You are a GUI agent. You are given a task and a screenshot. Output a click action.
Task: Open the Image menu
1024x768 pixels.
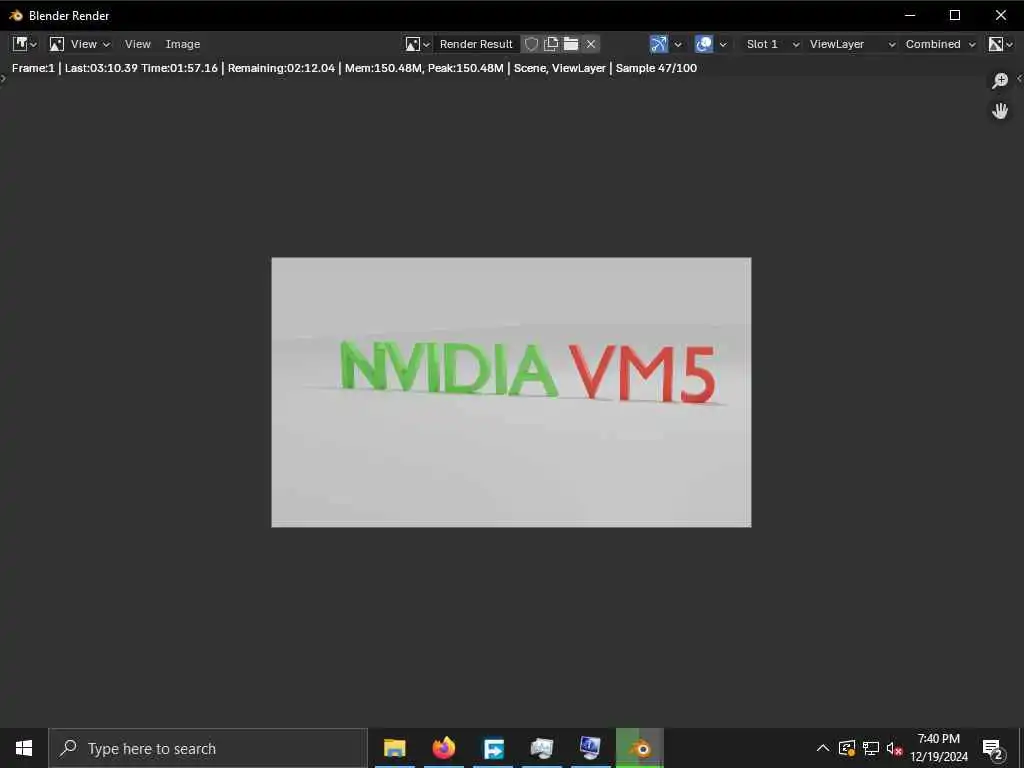pos(182,44)
